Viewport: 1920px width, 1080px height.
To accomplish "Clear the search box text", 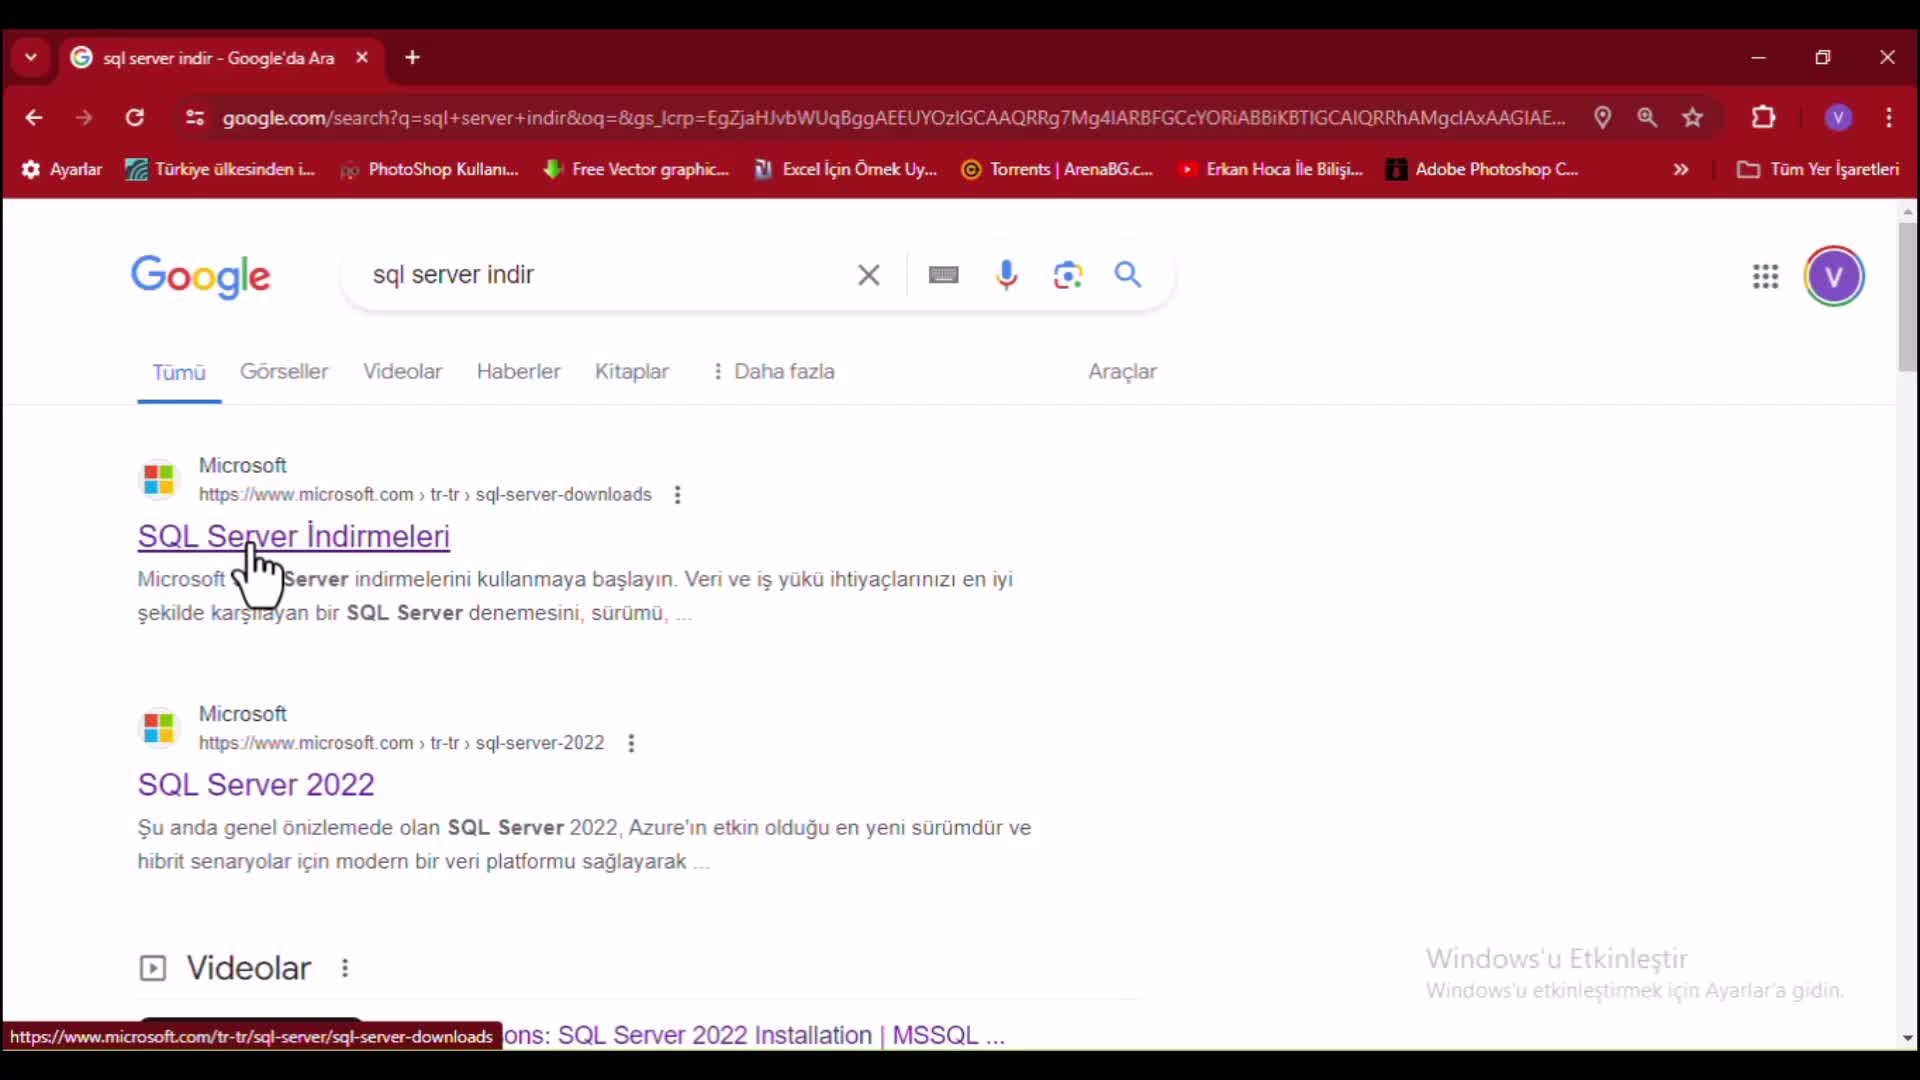I will (868, 275).
